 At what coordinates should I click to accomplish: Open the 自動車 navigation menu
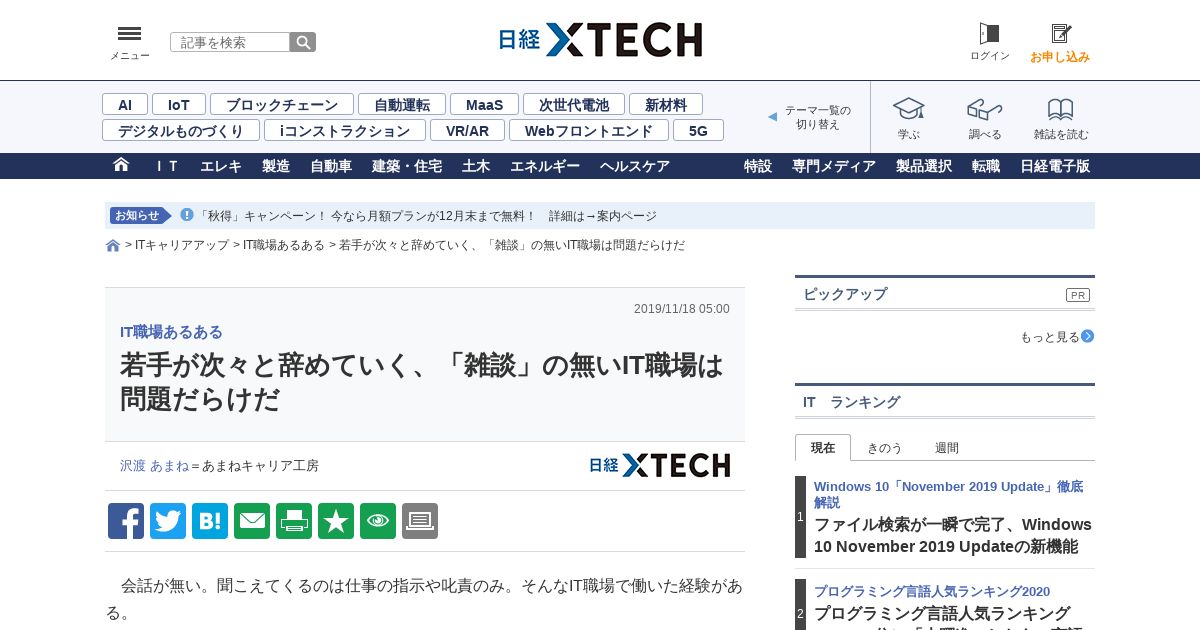[x=331, y=166]
